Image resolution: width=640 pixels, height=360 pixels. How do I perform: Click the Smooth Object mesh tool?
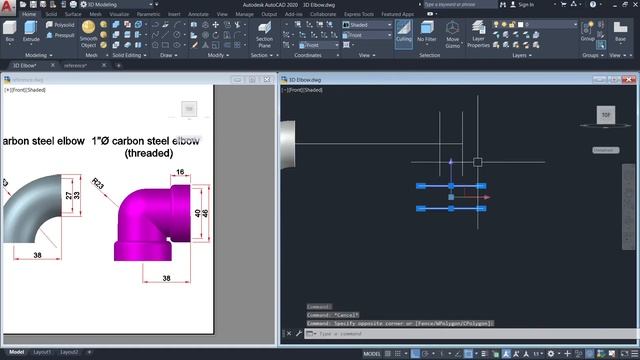click(x=89, y=34)
